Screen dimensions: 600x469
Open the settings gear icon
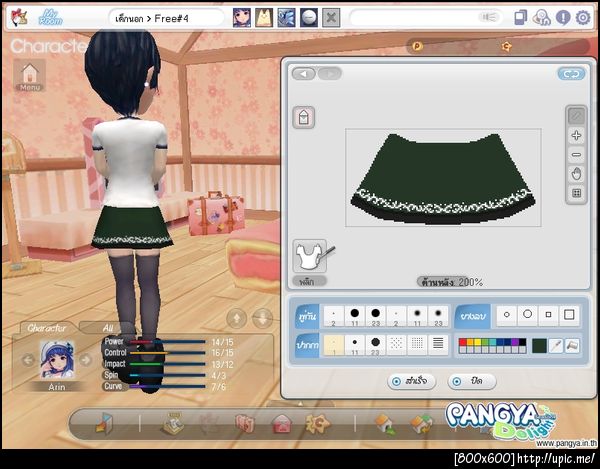[x=583, y=18]
